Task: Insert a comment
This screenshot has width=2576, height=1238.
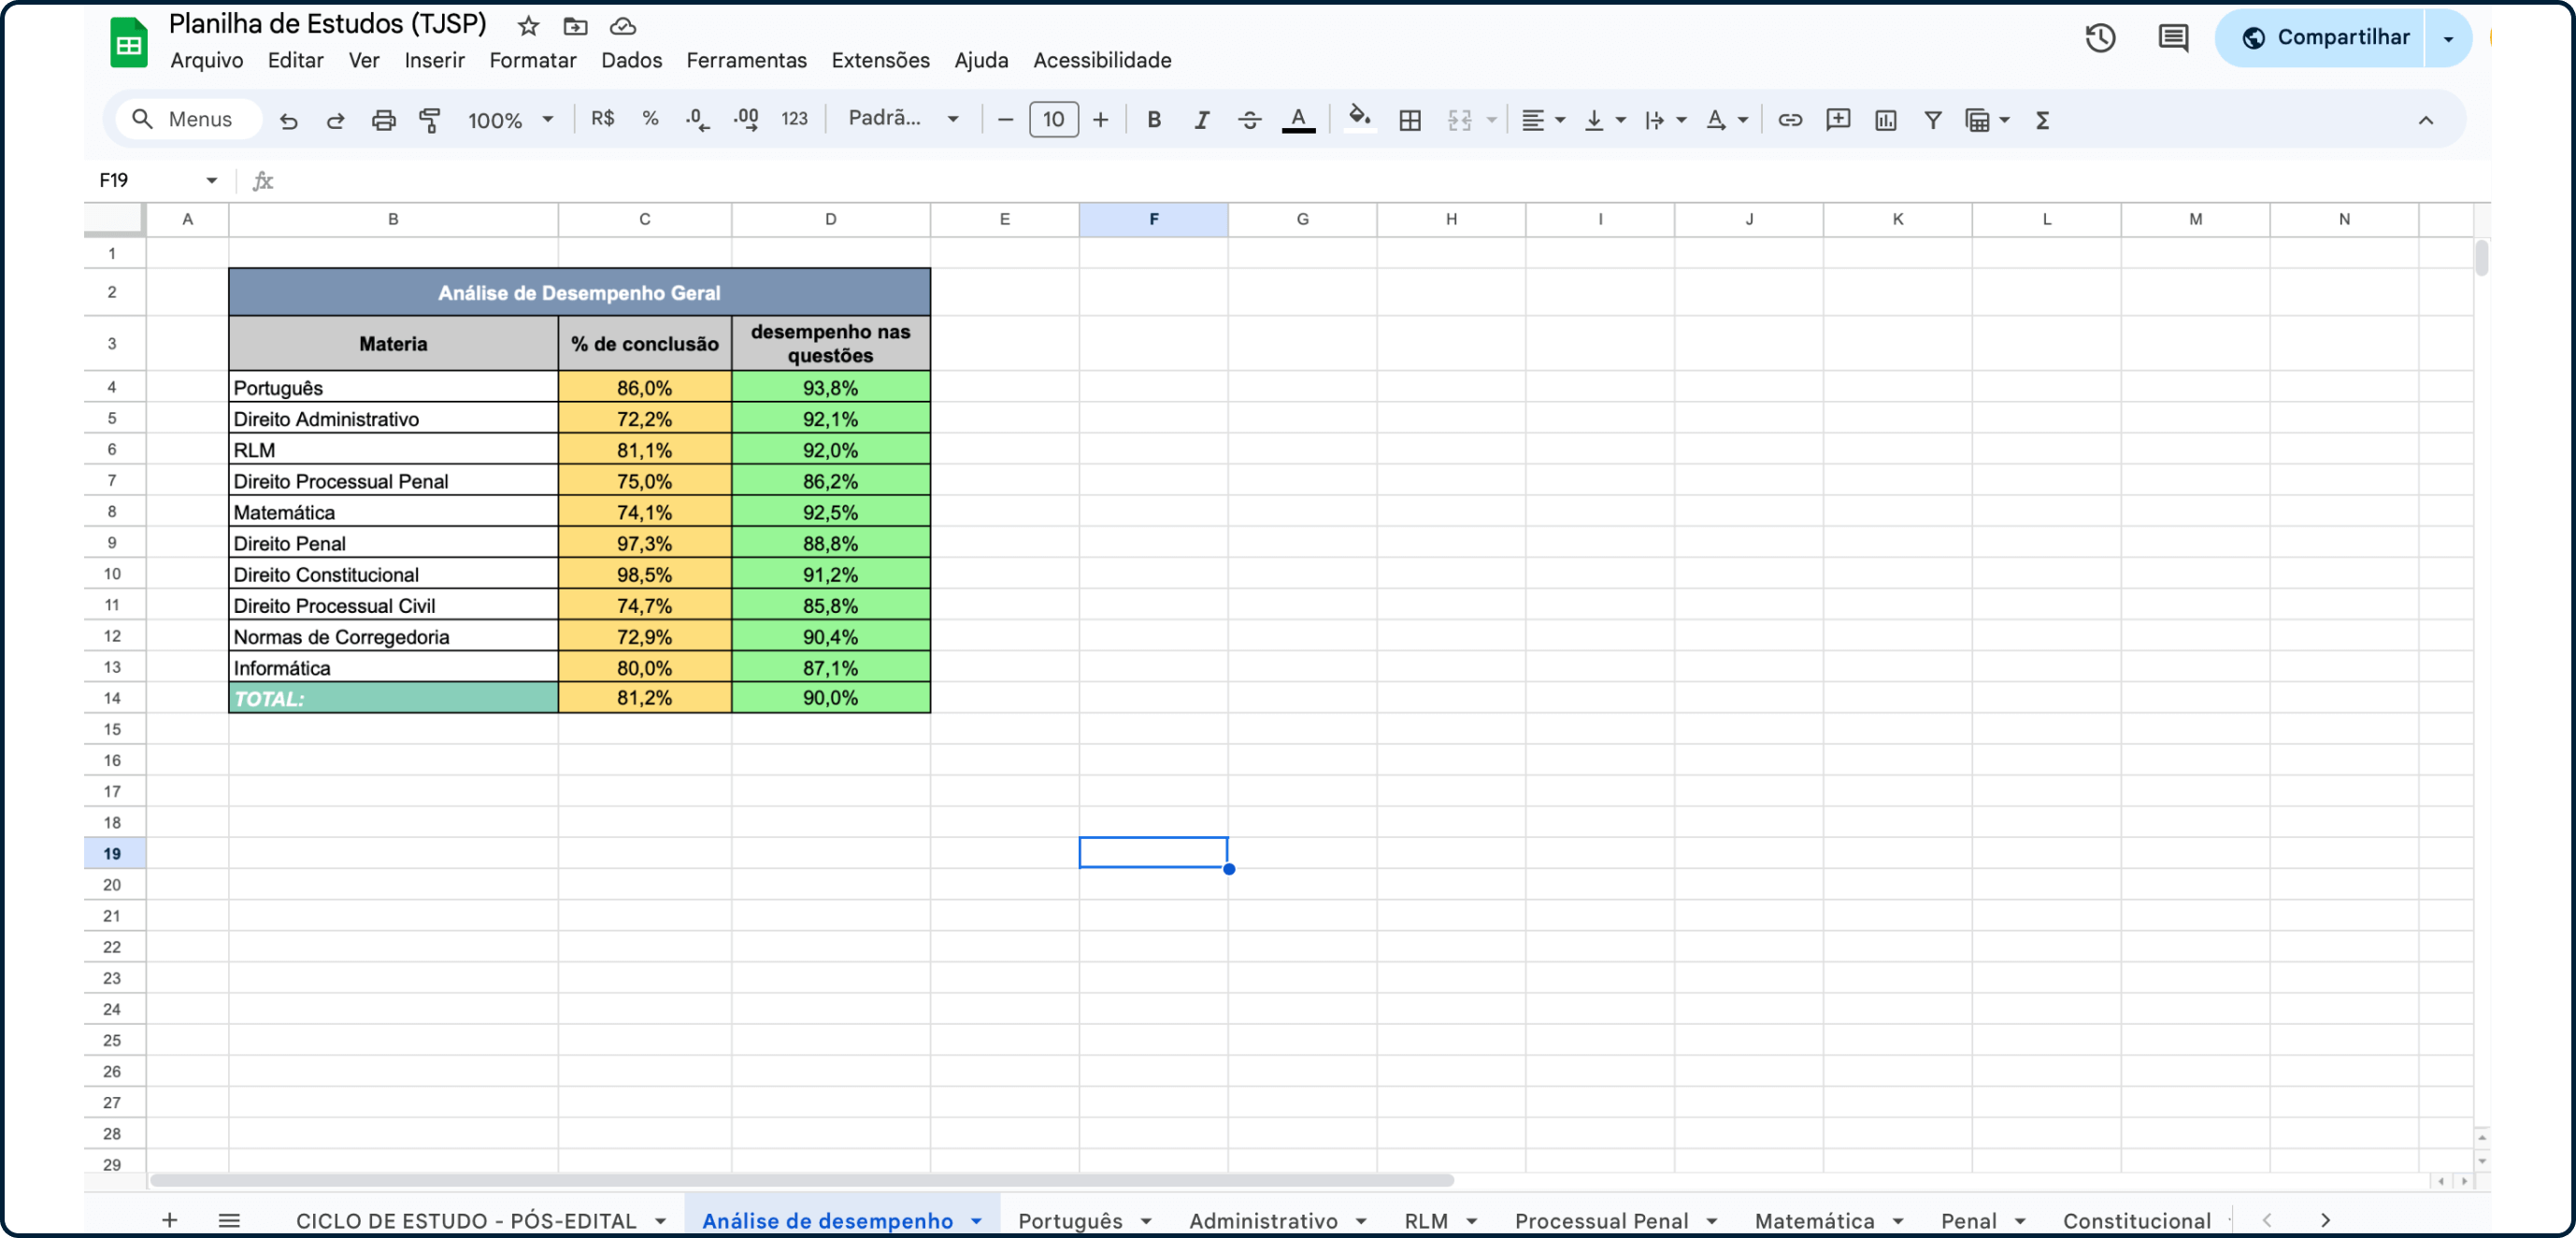Action: point(1837,120)
